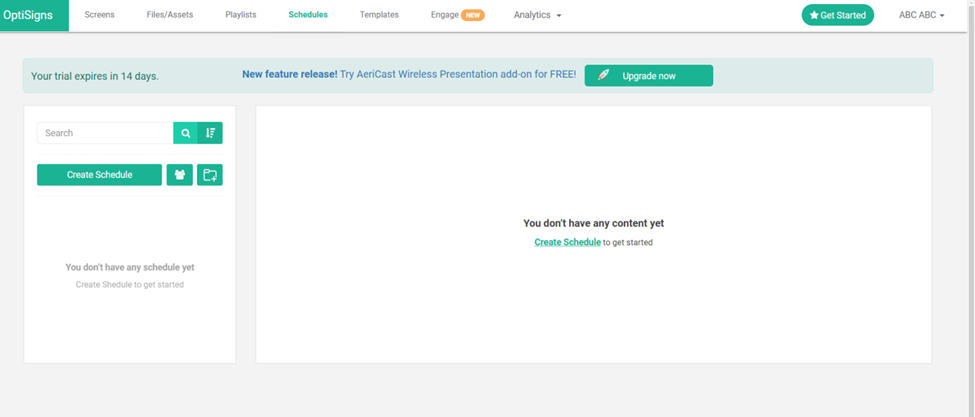Follow the Create Schedule link in content panel
The height and width of the screenshot is (417, 975).
[567, 242]
